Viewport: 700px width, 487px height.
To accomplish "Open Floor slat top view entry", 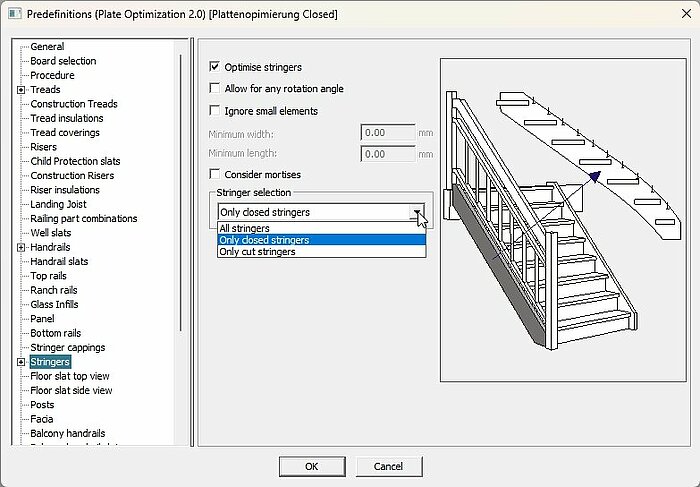I will point(70,376).
